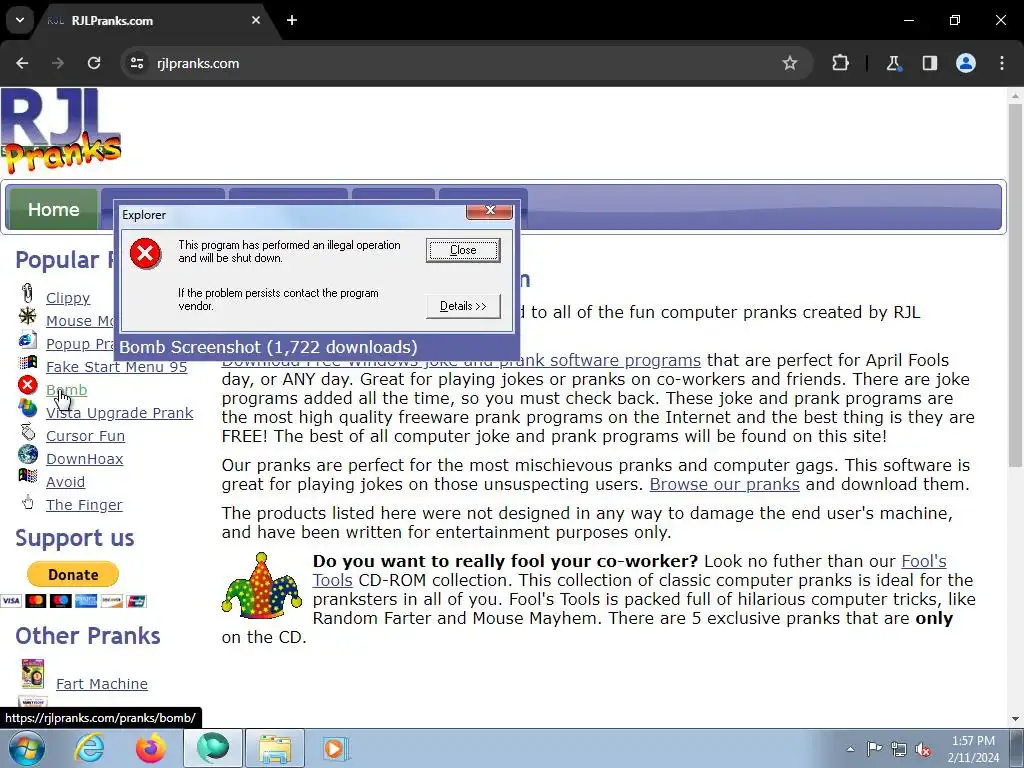Reload the rjlpranks.com page
This screenshot has height=768, width=1024.
(x=94, y=63)
